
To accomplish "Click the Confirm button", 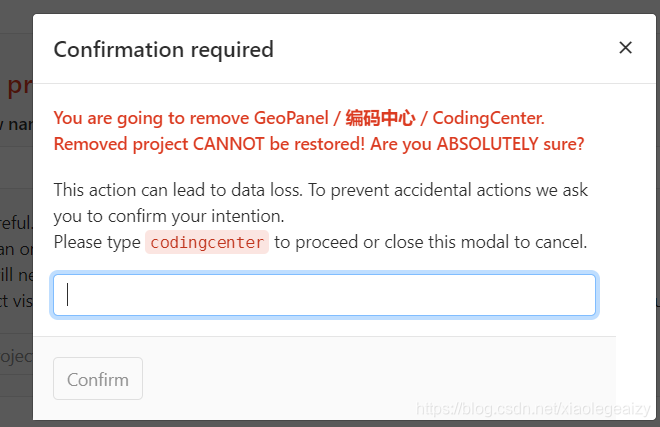I will tap(98, 379).
